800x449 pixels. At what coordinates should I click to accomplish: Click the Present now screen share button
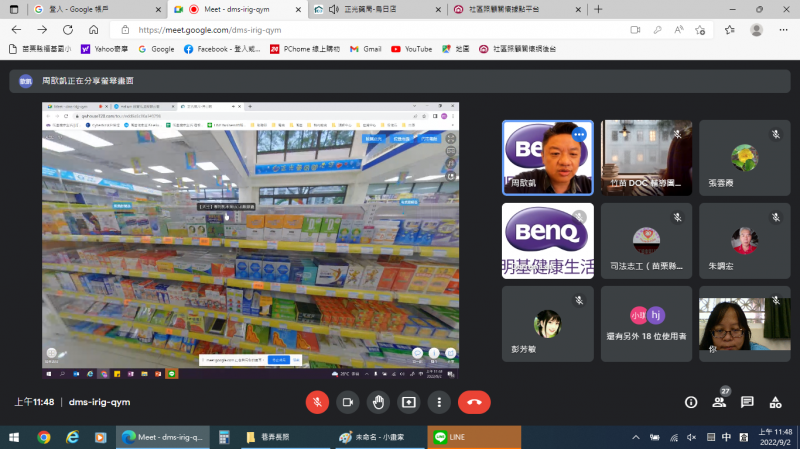click(x=409, y=402)
